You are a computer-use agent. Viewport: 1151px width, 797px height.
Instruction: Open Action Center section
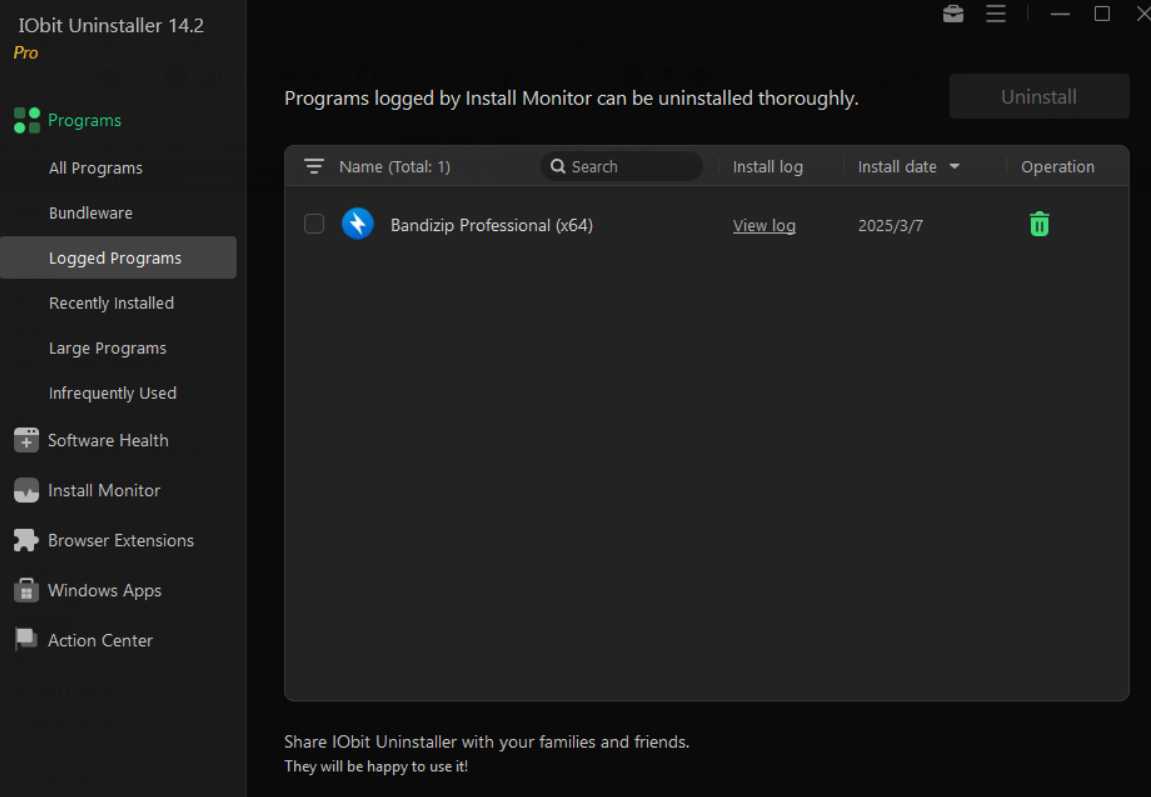point(101,640)
